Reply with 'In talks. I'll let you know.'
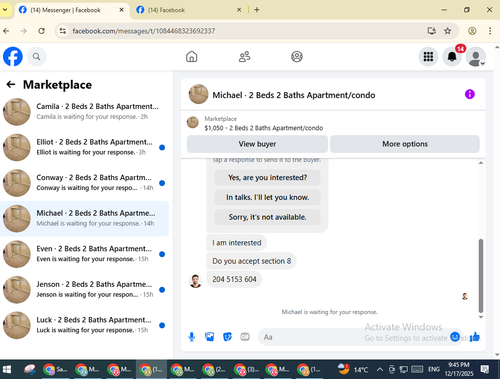This screenshot has width=500, height=379. 267,197
